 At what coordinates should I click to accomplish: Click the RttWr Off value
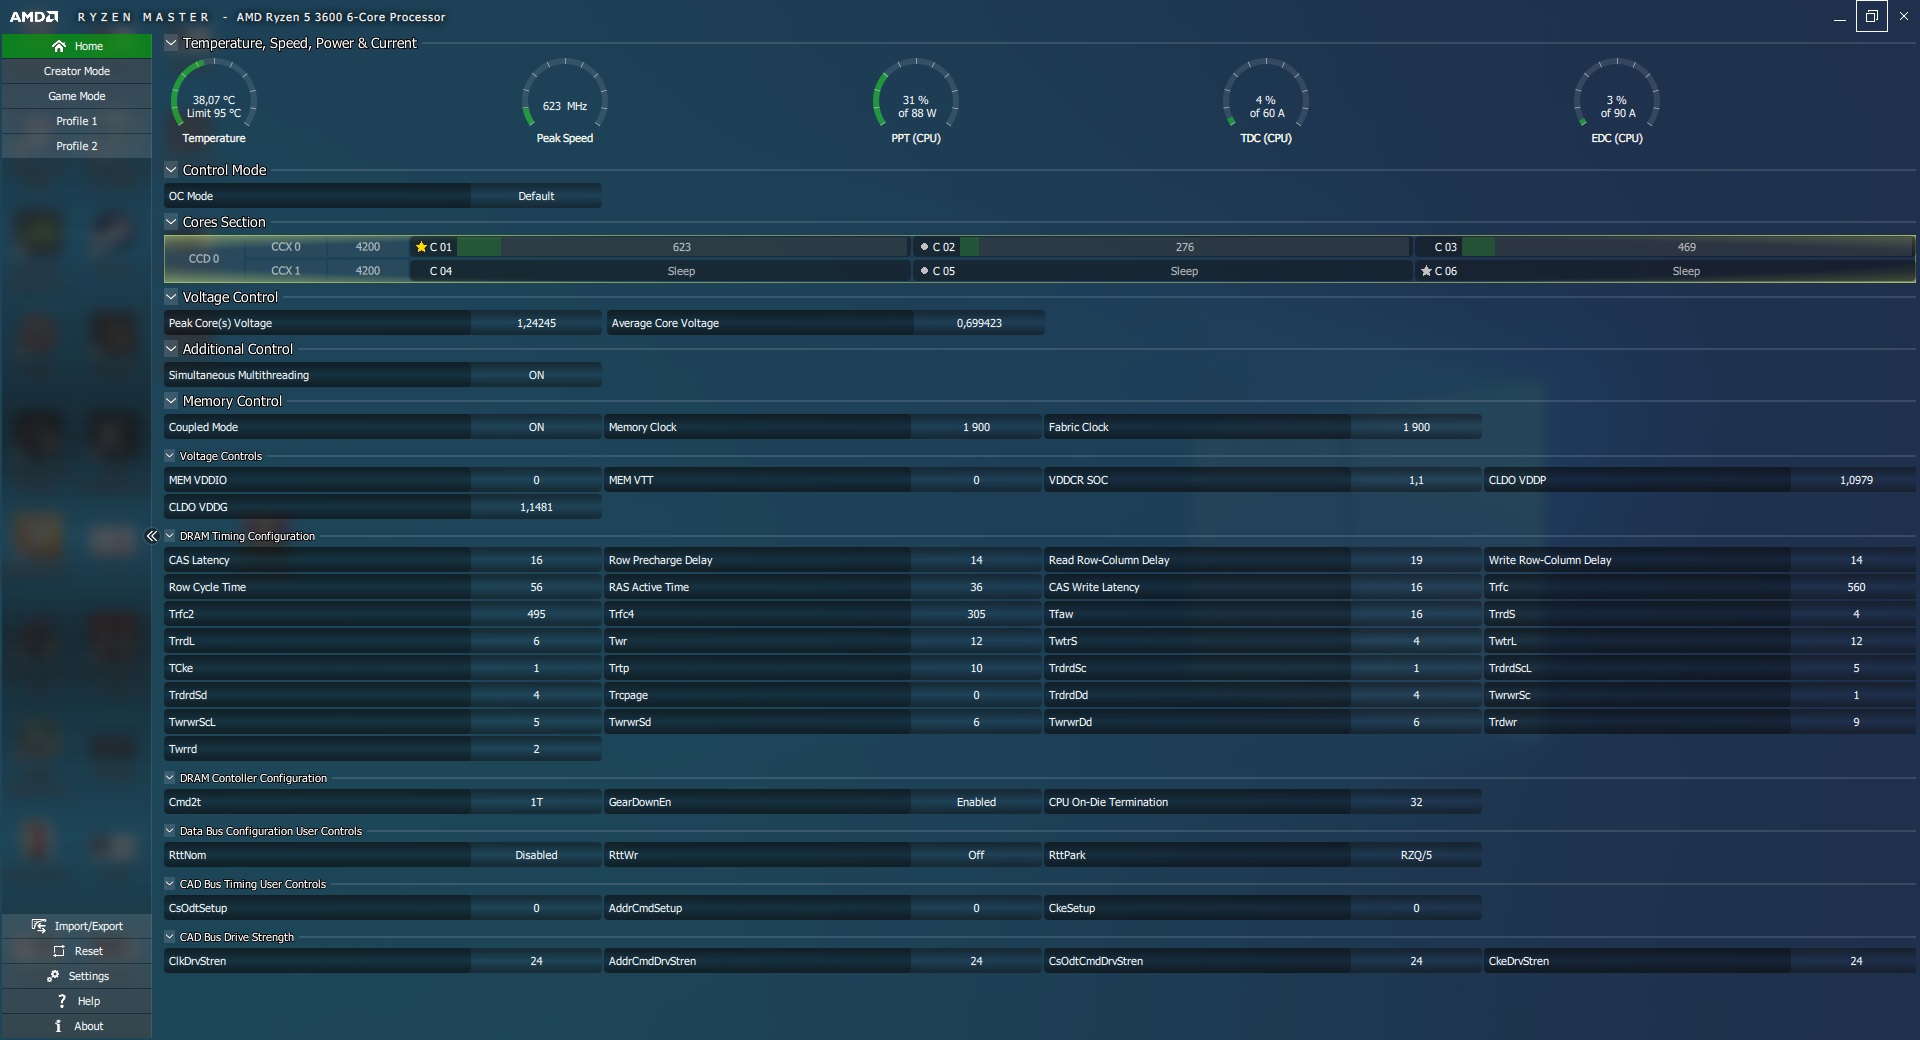pos(976,855)
